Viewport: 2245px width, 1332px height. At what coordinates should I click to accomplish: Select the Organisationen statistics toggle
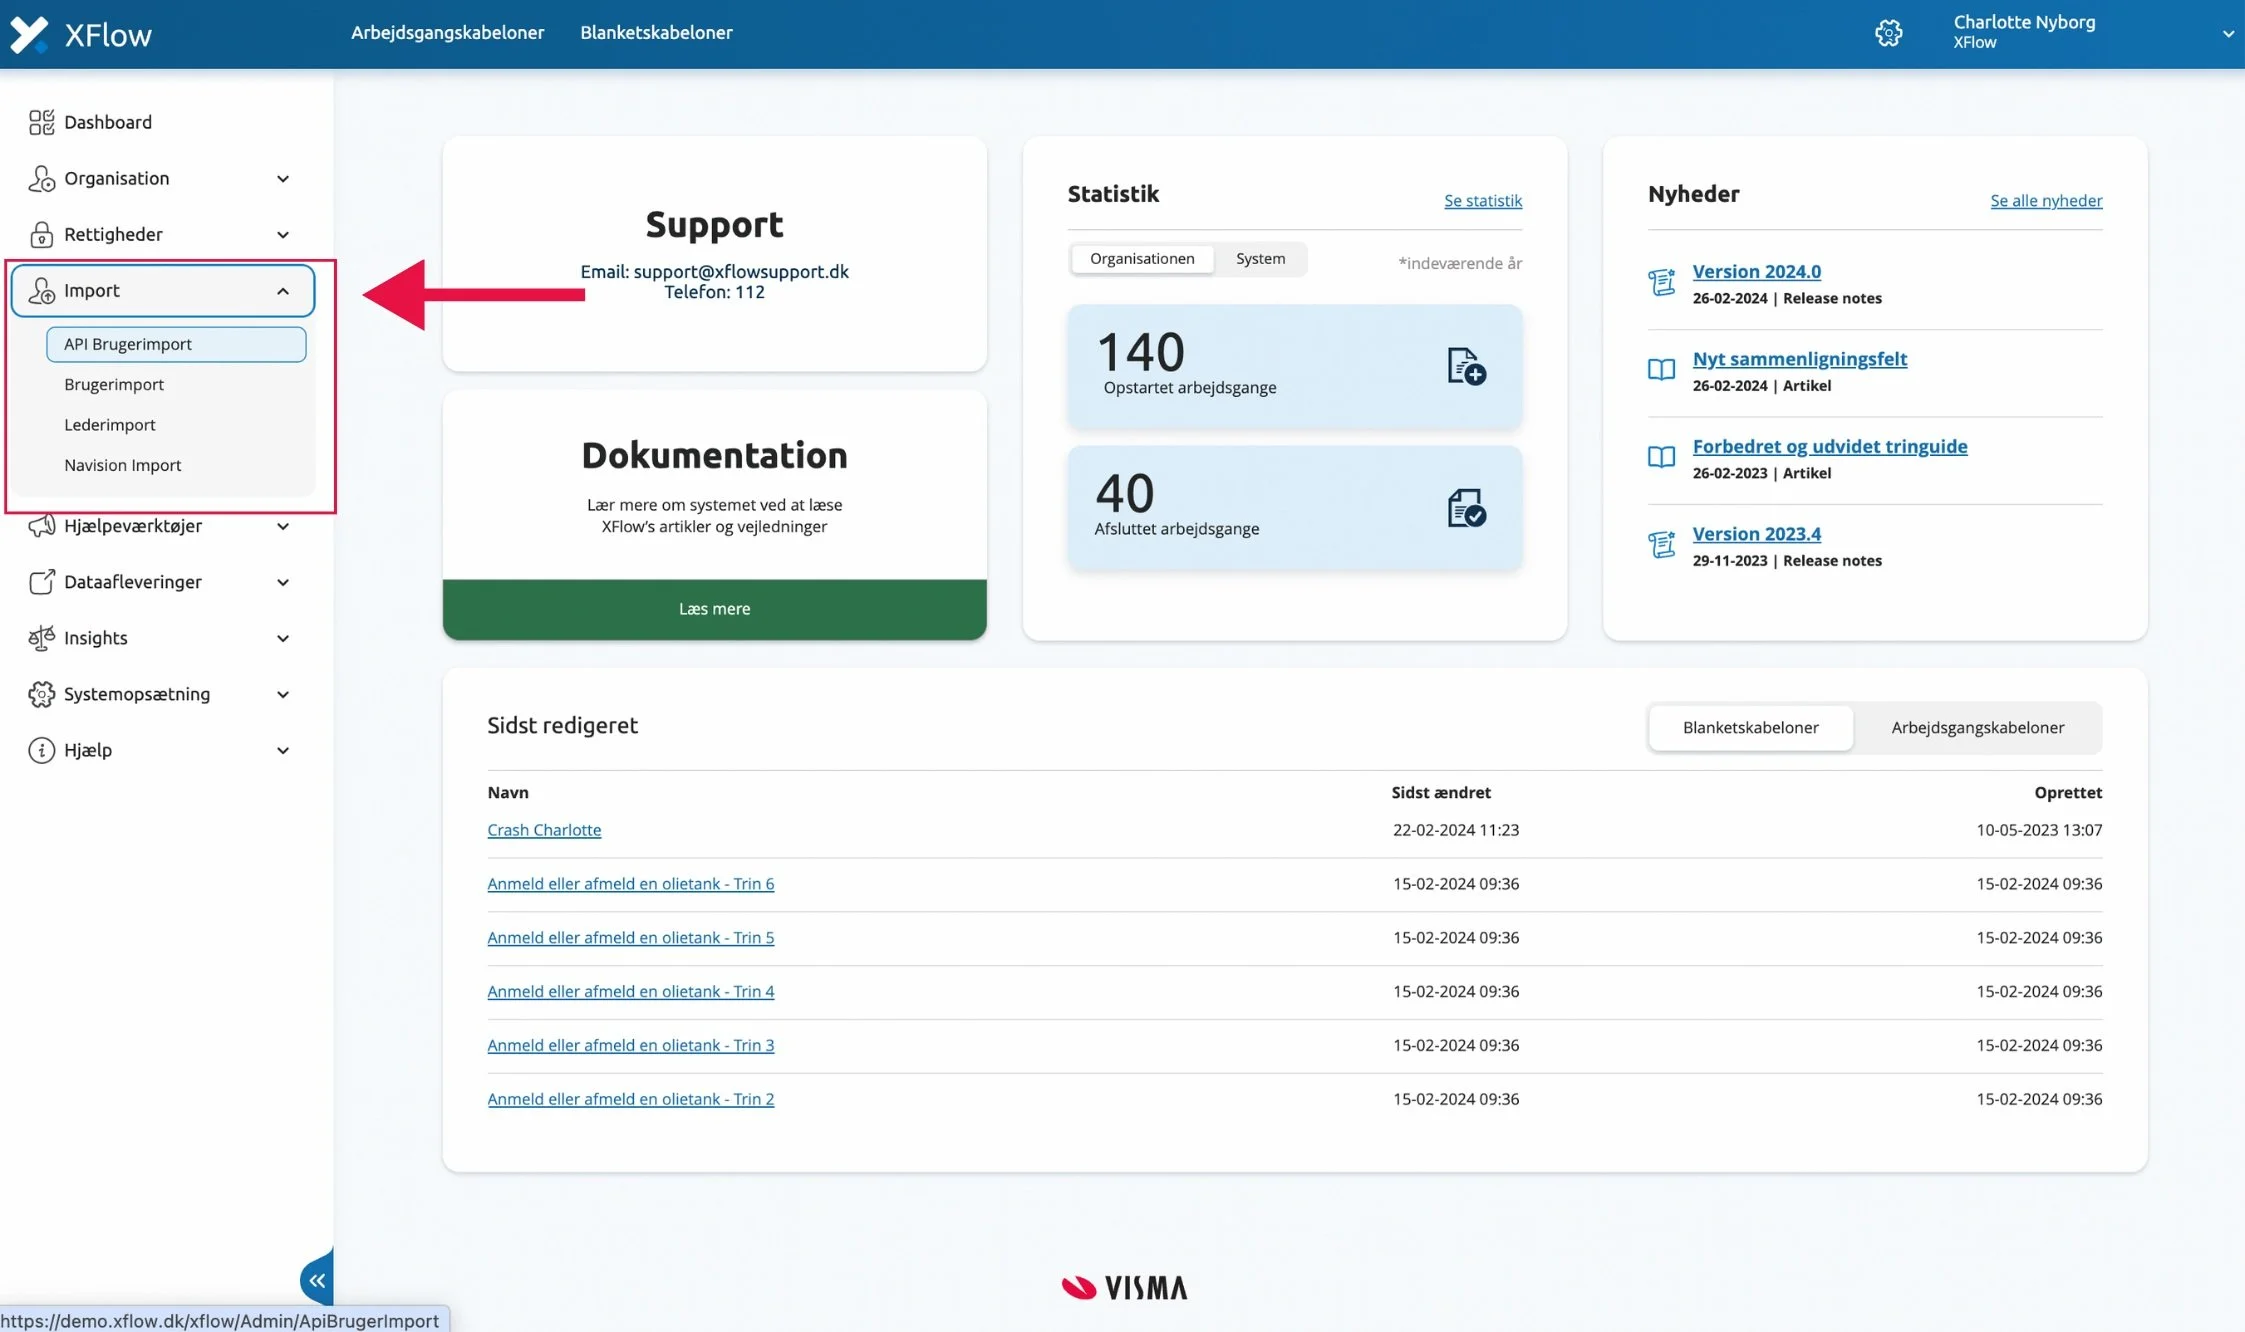coord(1142,258)
